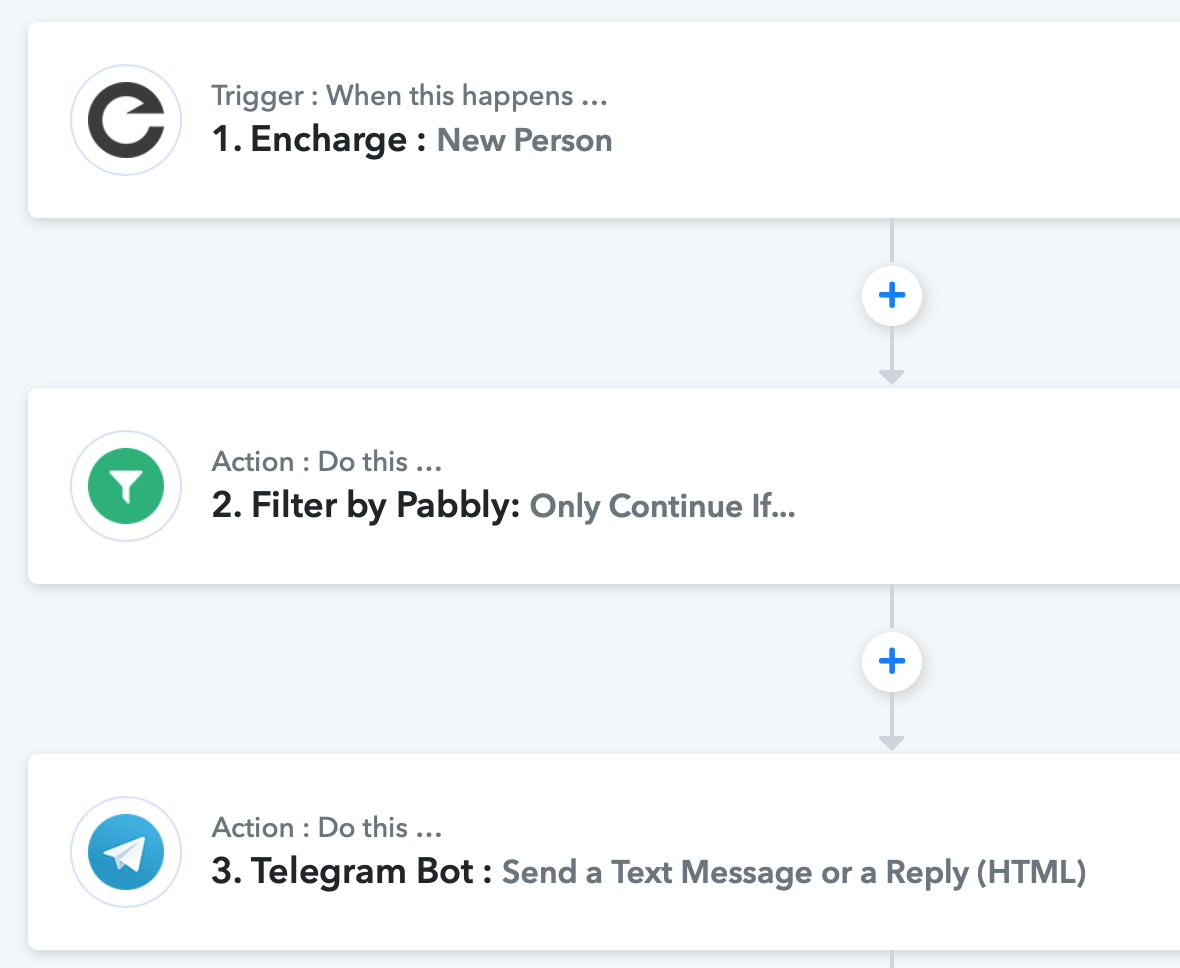Image resolution: width=1180 pixels, height=968 pixels.
Task: Add a step after Filter by Pabbly
Action: click(x=892, y=661)
